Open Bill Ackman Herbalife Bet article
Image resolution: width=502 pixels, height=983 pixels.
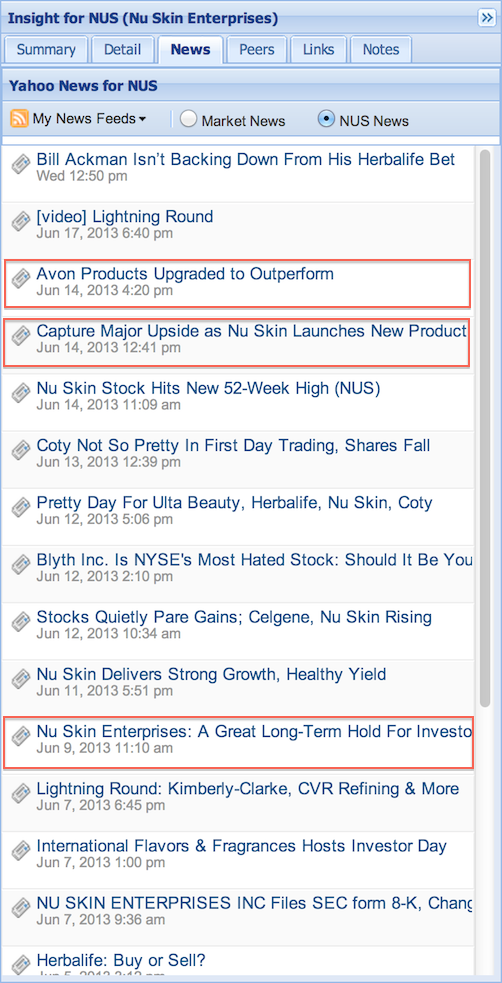click(246, 159)
